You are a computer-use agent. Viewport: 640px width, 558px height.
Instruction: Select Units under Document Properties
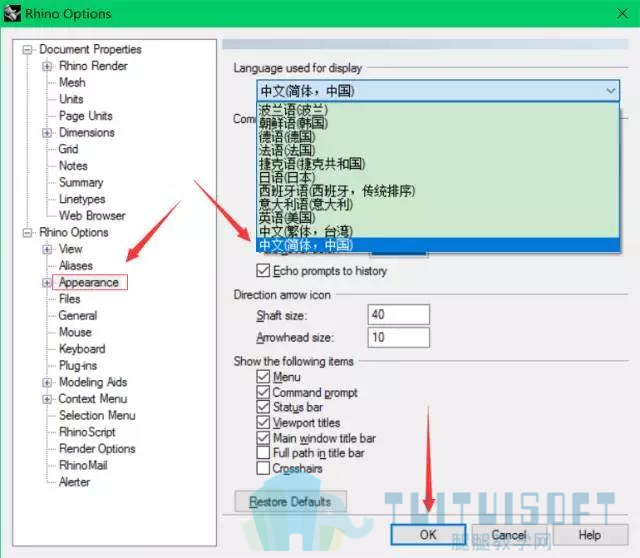(71, 99)
